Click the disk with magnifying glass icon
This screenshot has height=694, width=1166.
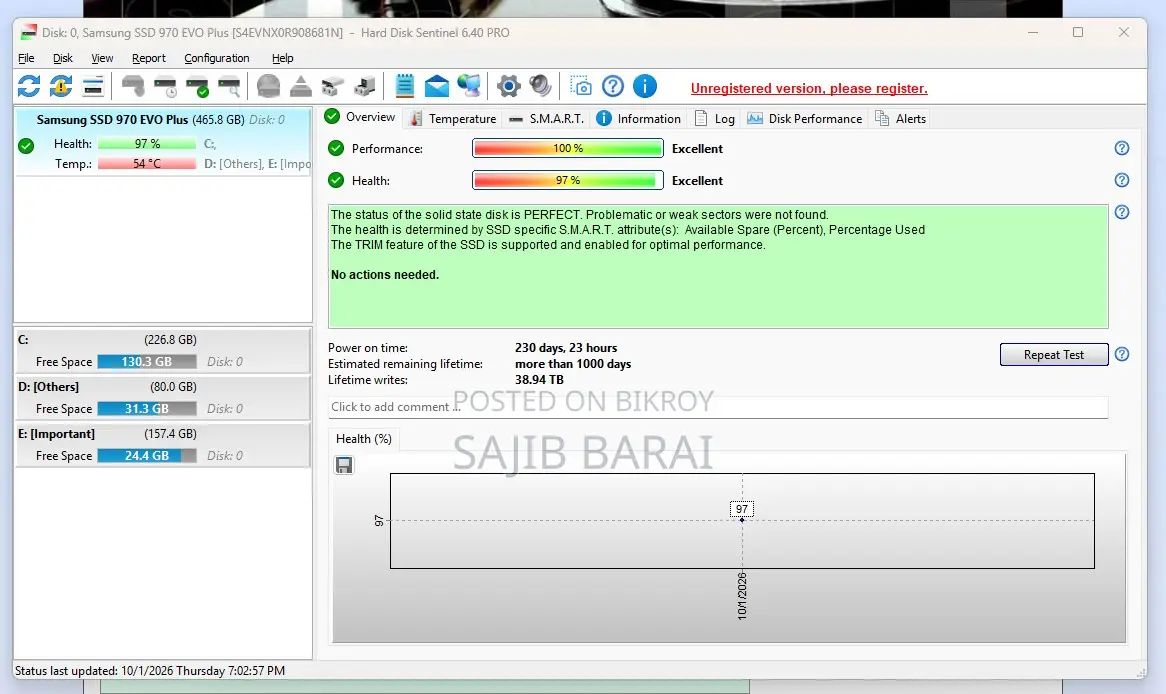click(x=229, y=86)
